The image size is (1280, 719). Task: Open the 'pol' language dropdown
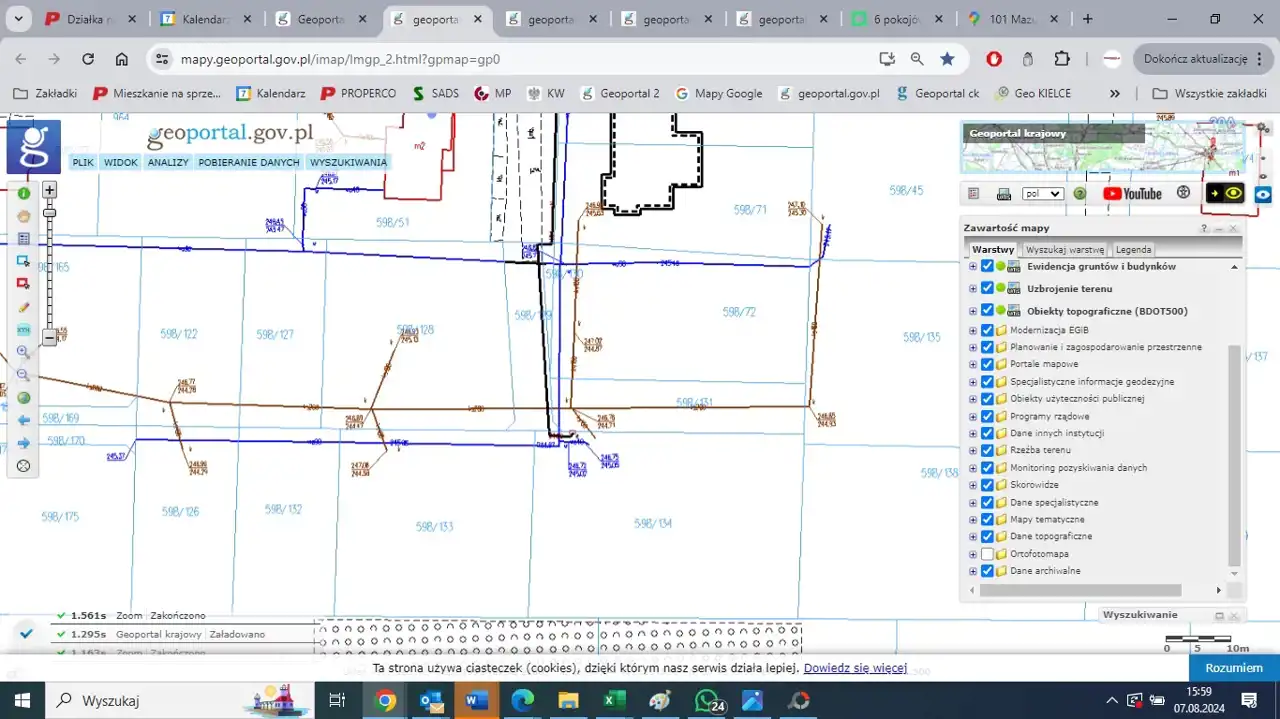tap(1042, 194)
